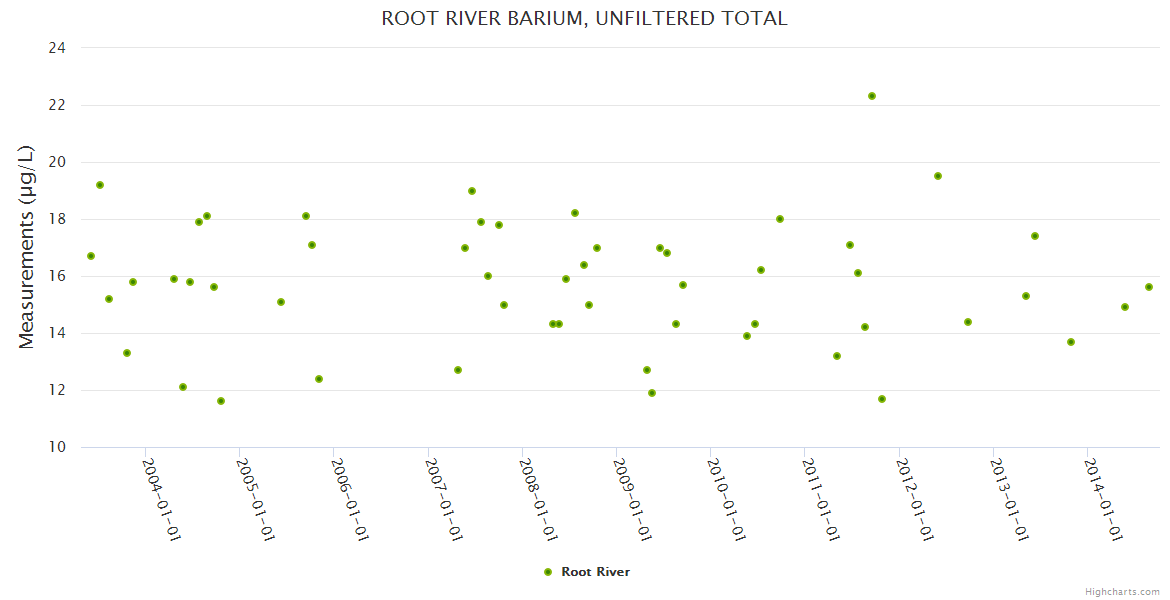
Task: Select the 2009 low point near 11.9
Action: click(x=652, y=393)
